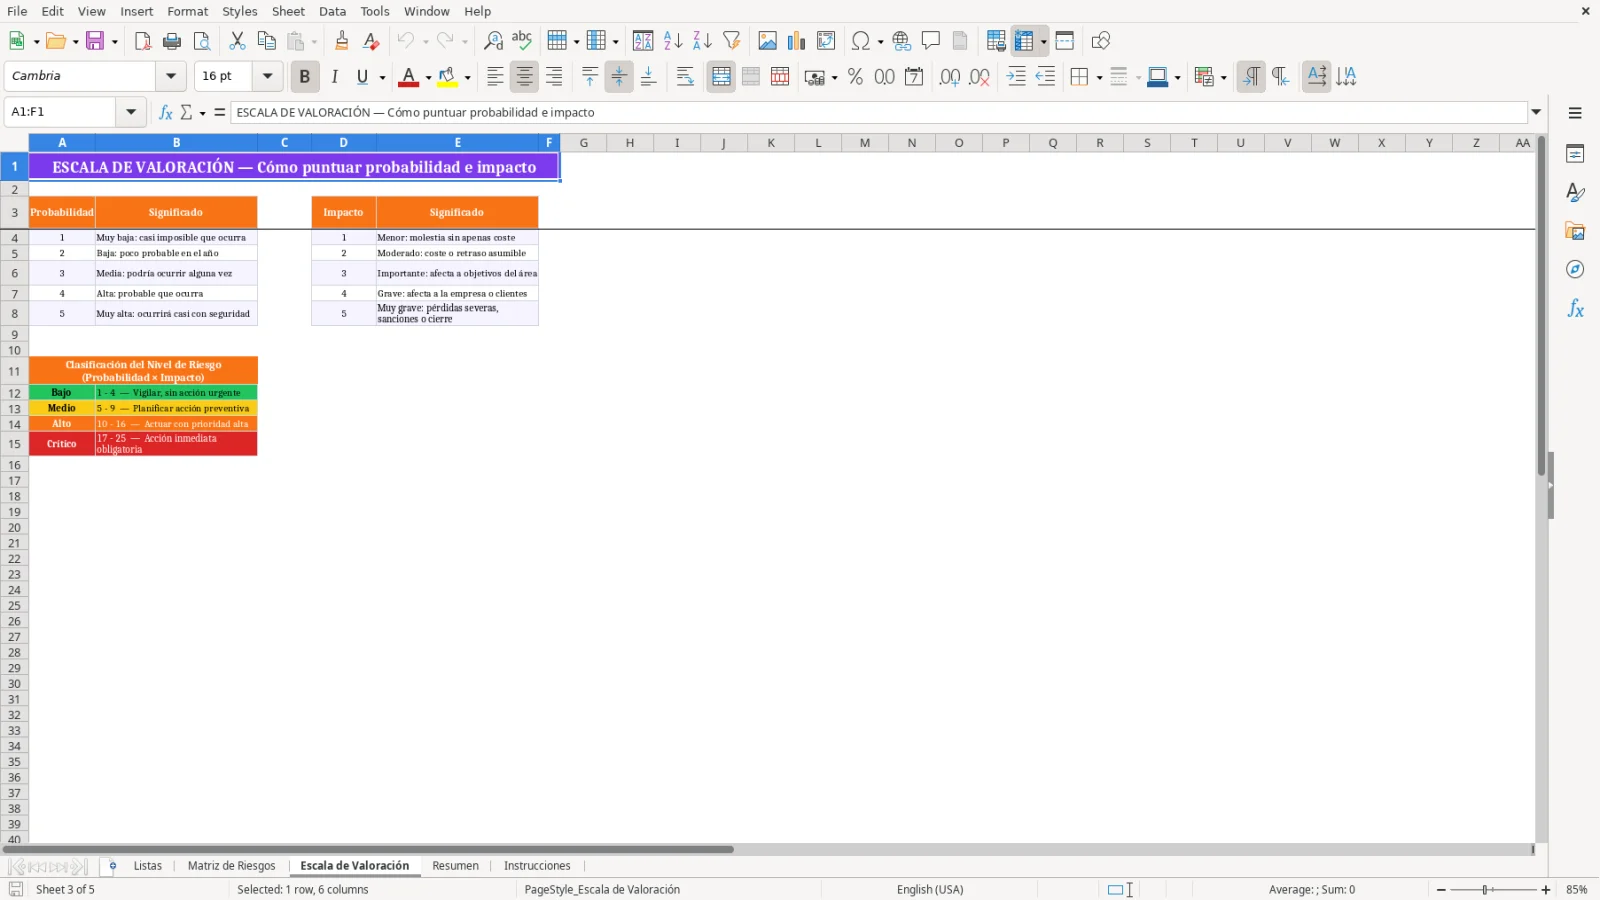The width and height of the screenshot is (1600, 900).
Task: Open the Data menu
Action: tap(333, 11)
